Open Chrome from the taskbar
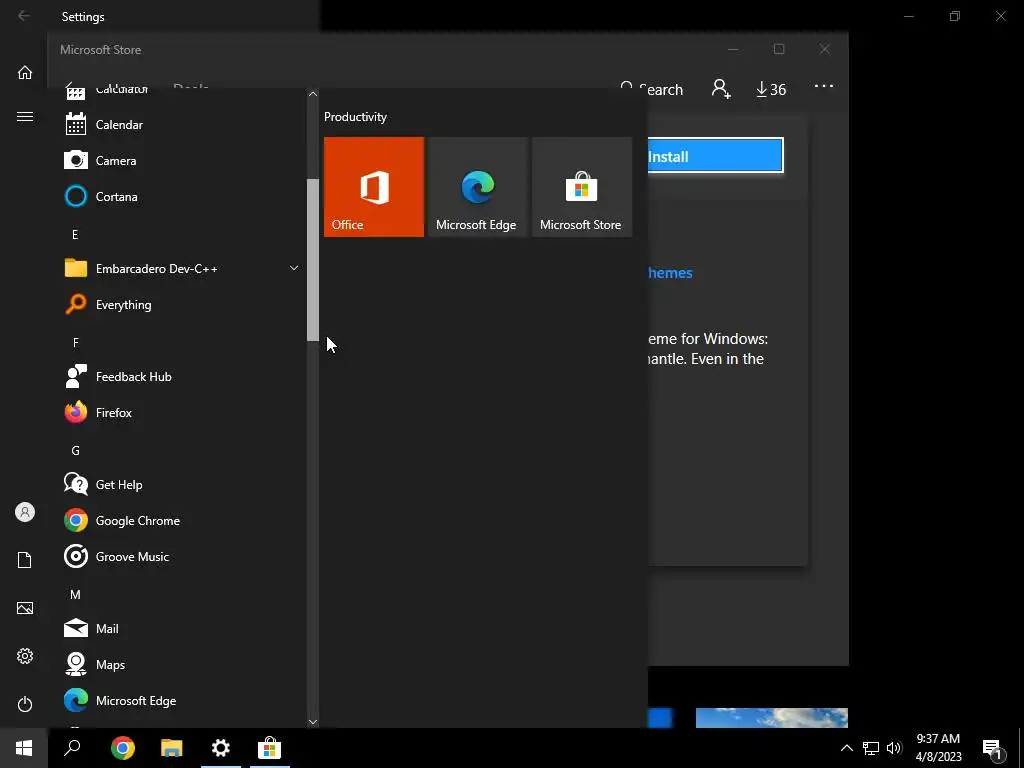 [x=123, y=748]
